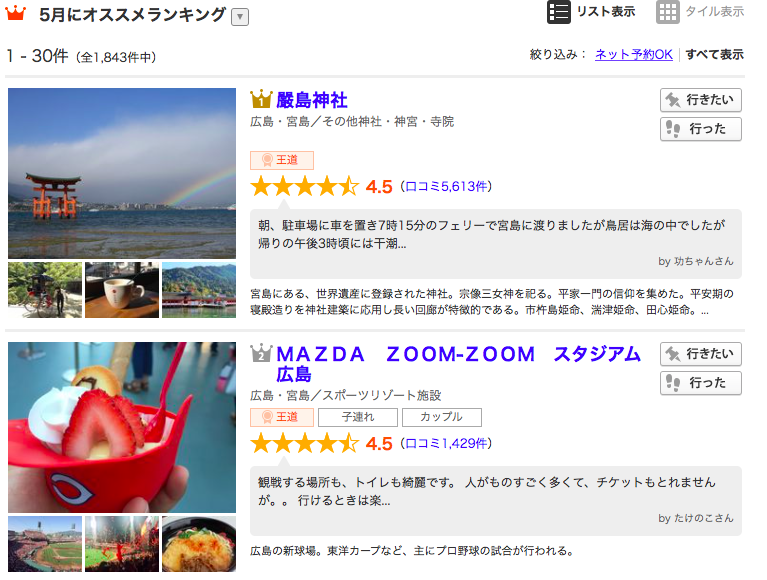Click the list view icon
Image resolution: width=767 pixels, height=580 pixels.
(x=558, y=12)
